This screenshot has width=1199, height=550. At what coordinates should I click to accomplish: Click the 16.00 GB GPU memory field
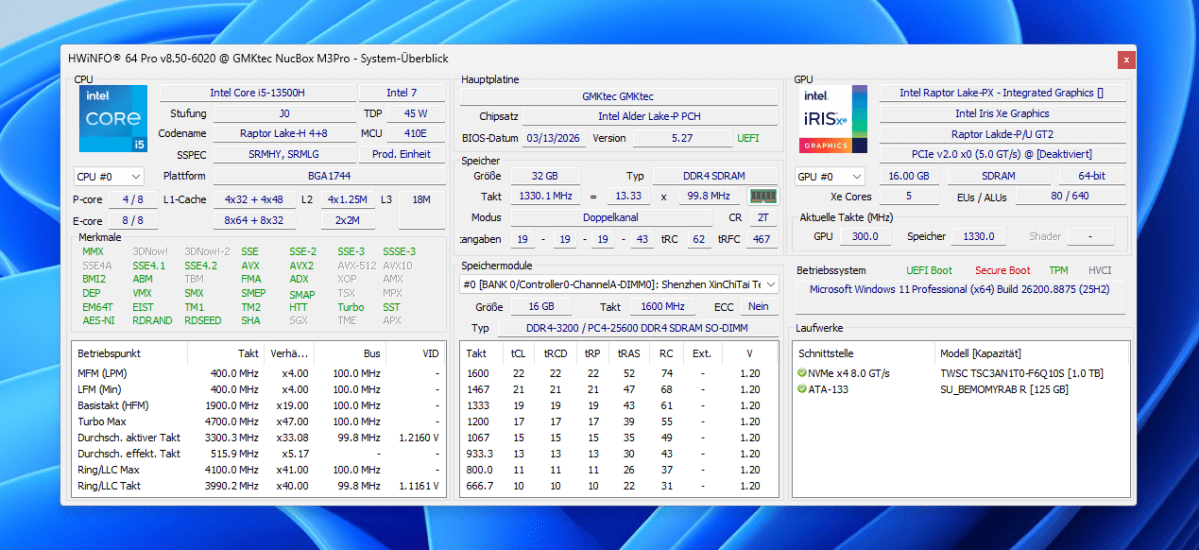[x=909, y=176]
